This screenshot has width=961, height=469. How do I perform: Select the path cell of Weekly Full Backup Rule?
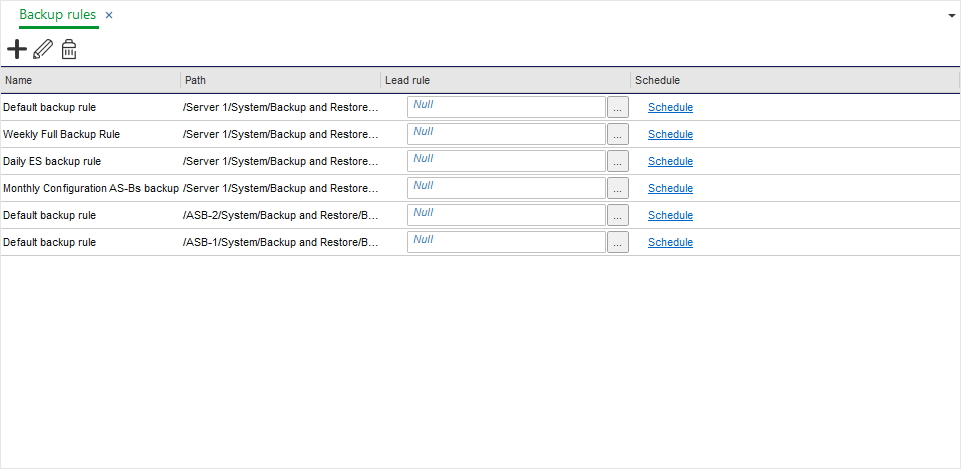[x=281, y=134]
